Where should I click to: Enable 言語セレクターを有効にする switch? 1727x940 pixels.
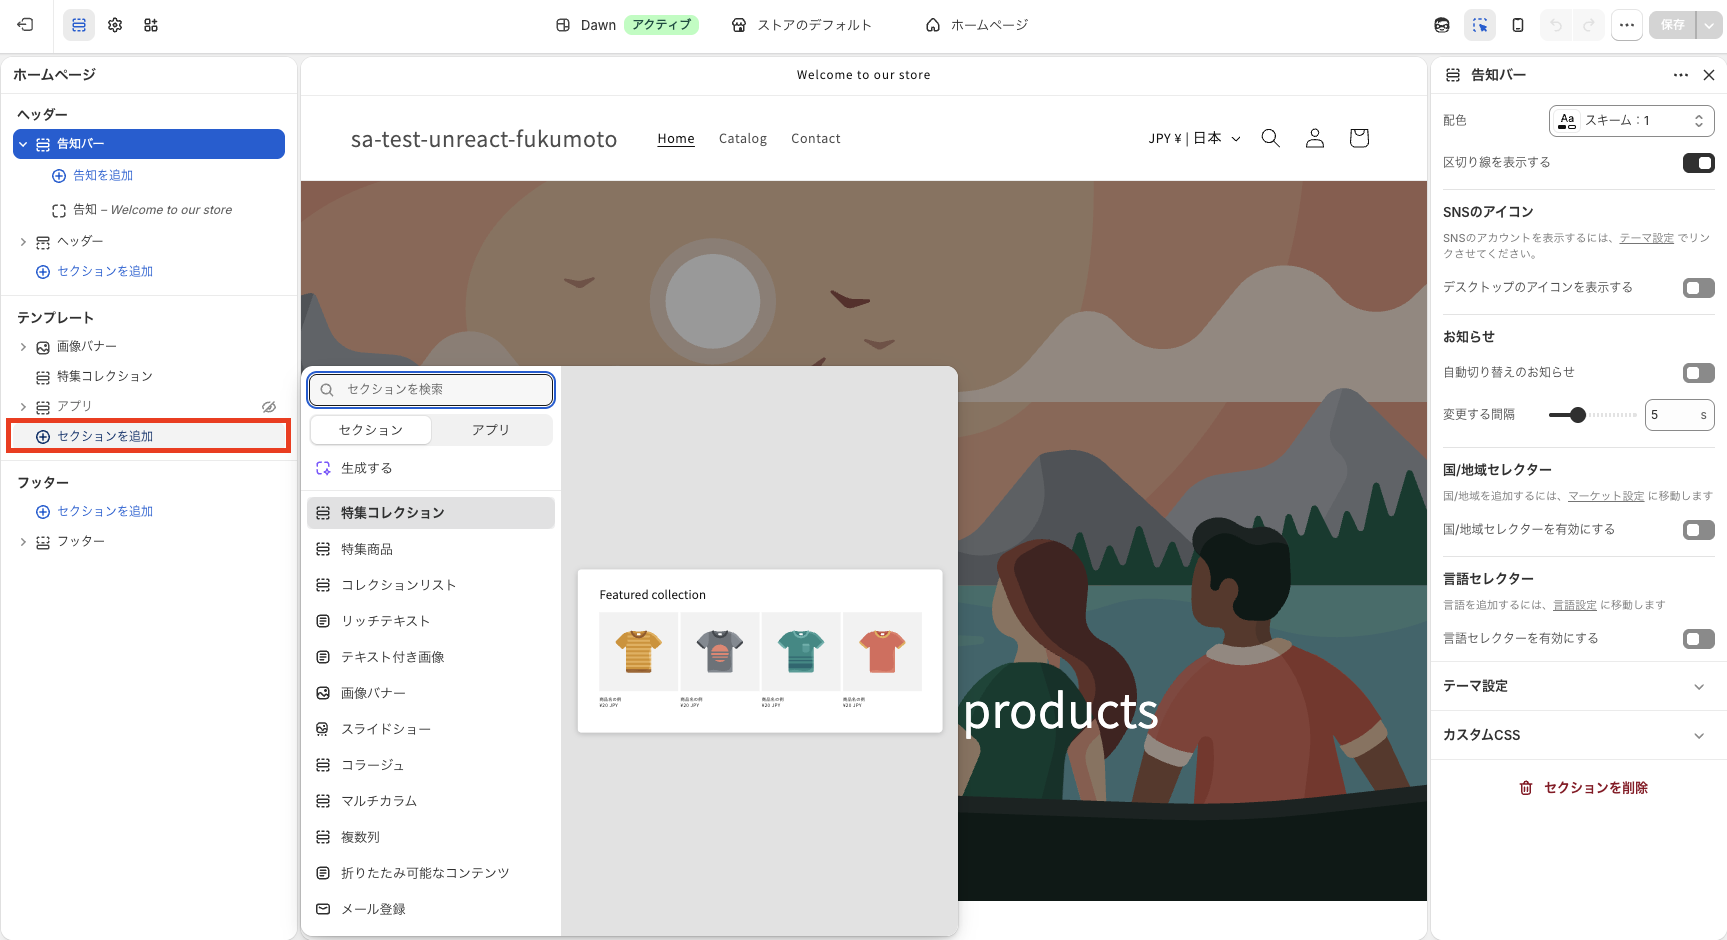1698,639
